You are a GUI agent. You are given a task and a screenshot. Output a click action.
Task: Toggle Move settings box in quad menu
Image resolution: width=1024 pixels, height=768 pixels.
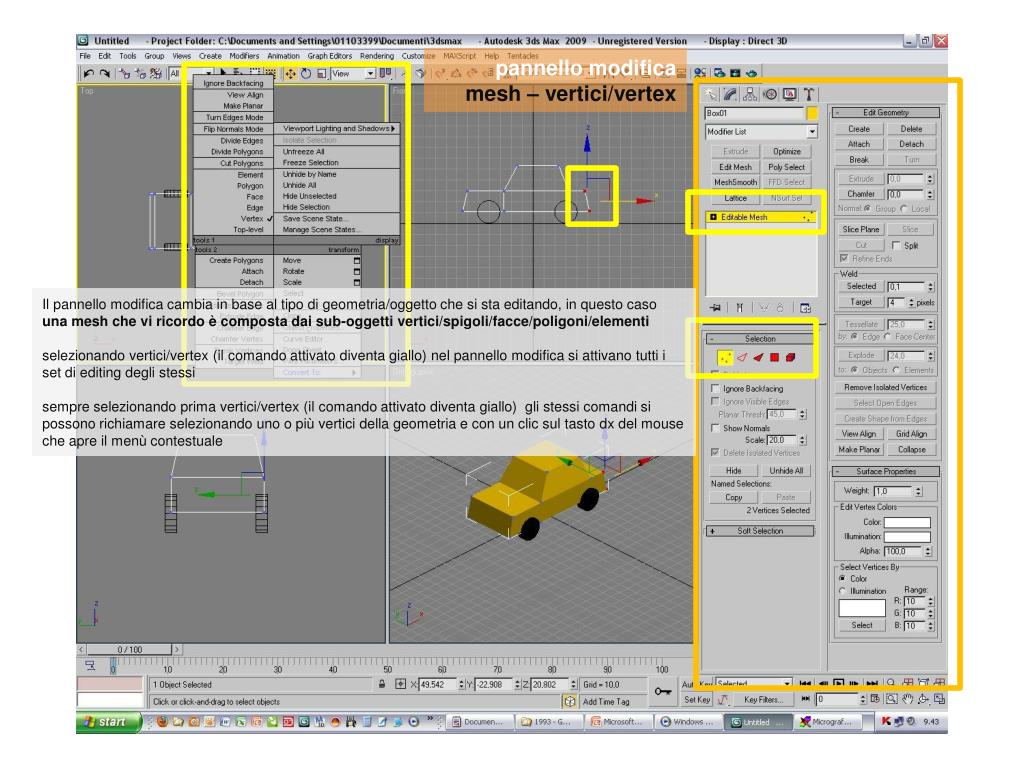[x=357, y=260]
